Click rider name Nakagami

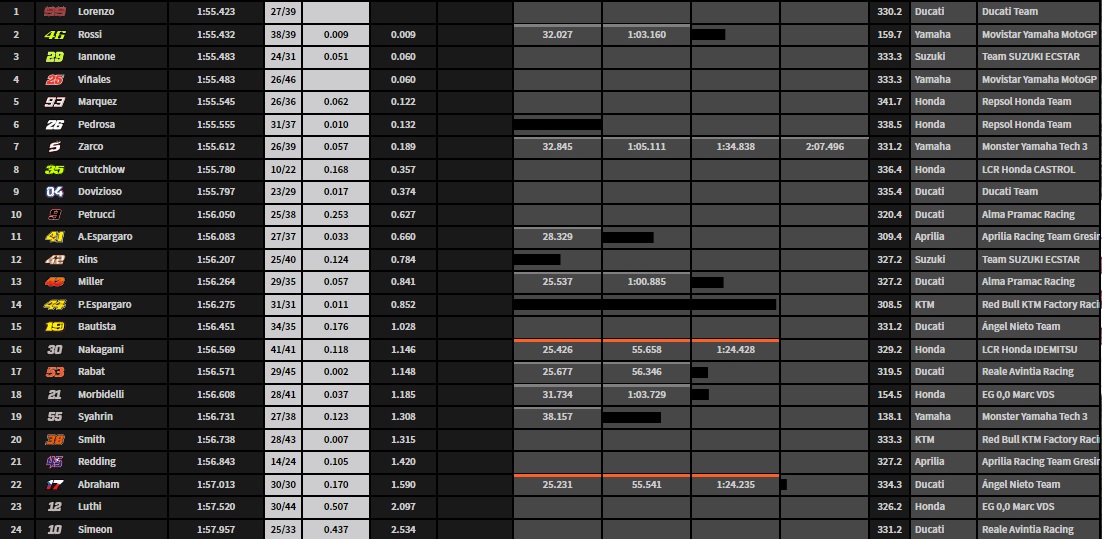pyautogui.click(x=101, y=349)
